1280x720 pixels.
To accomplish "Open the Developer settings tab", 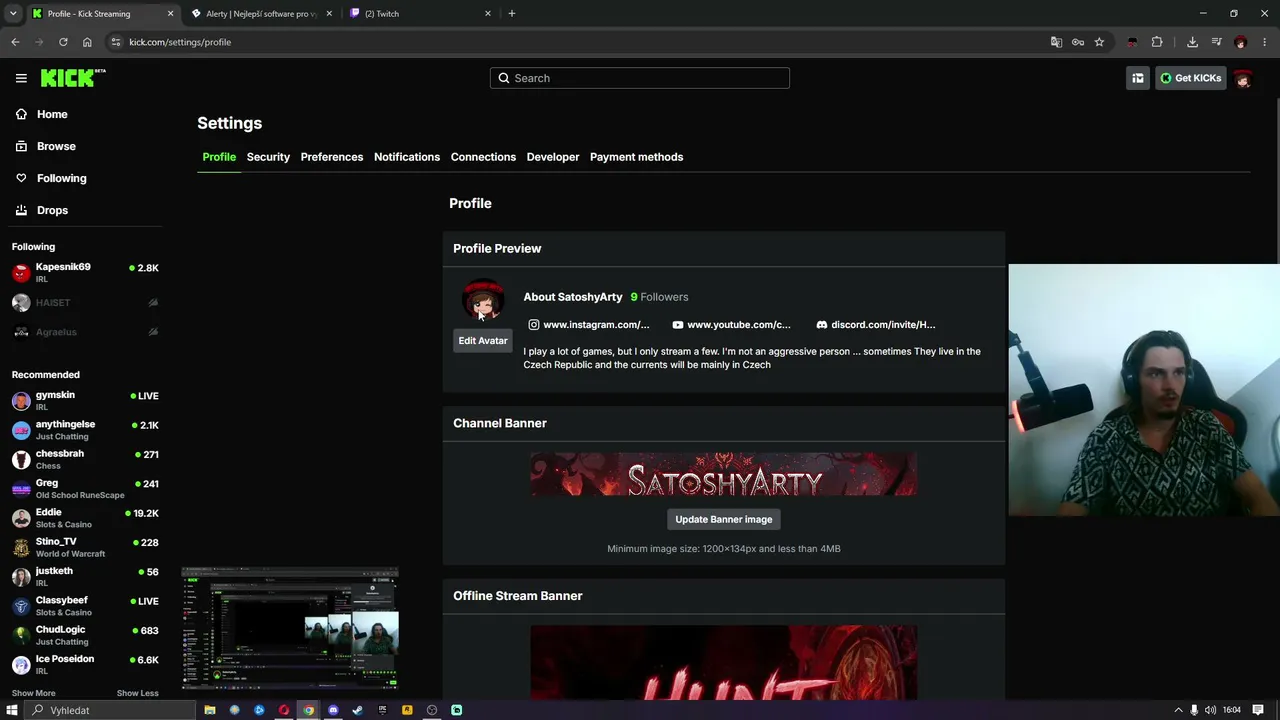I will tap(553, 157).
